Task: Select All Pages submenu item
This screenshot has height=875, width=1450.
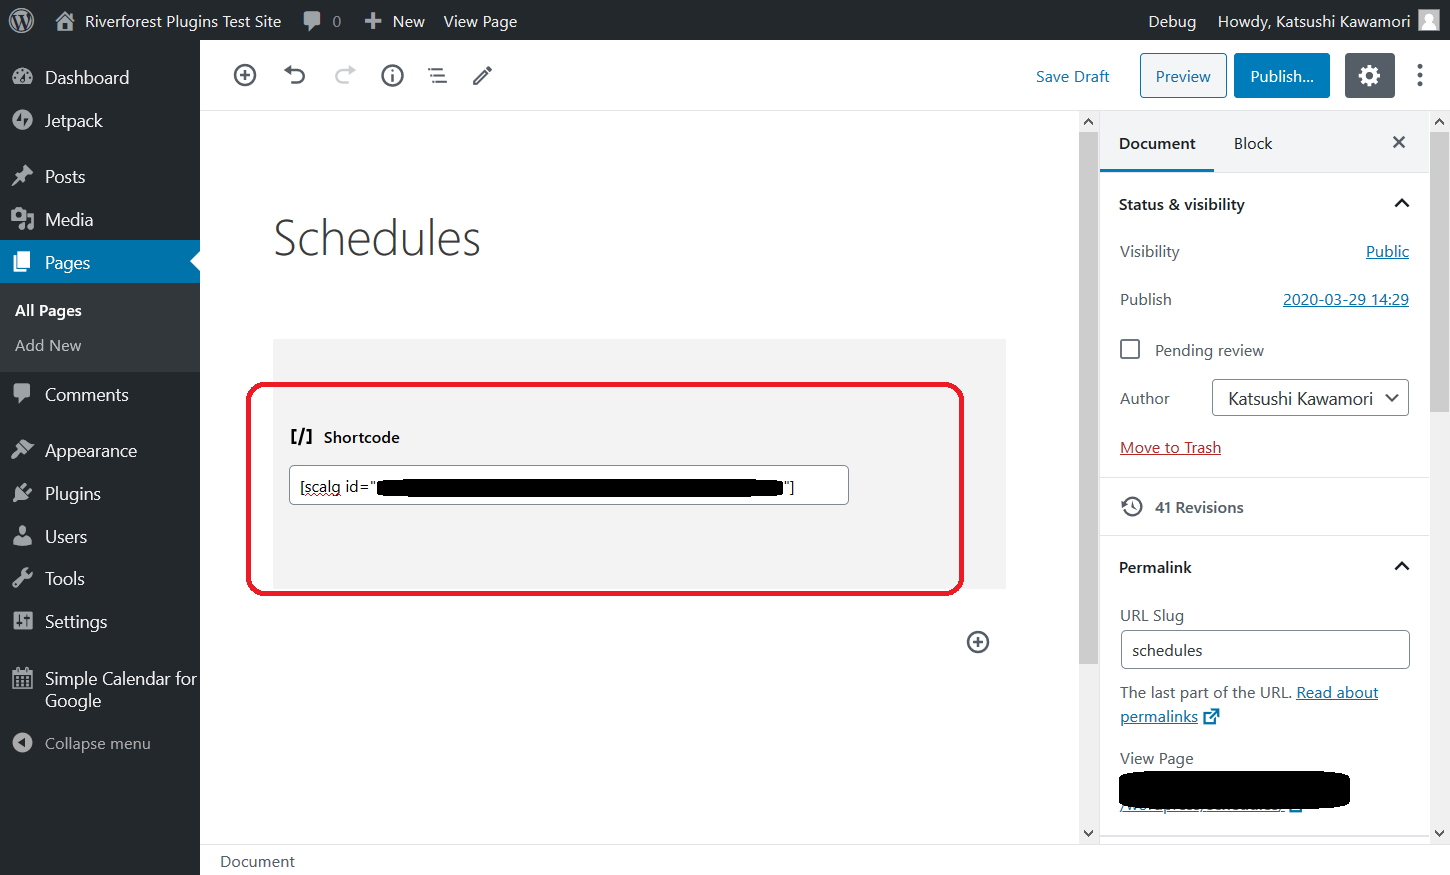Action: [x=48, y=310]
